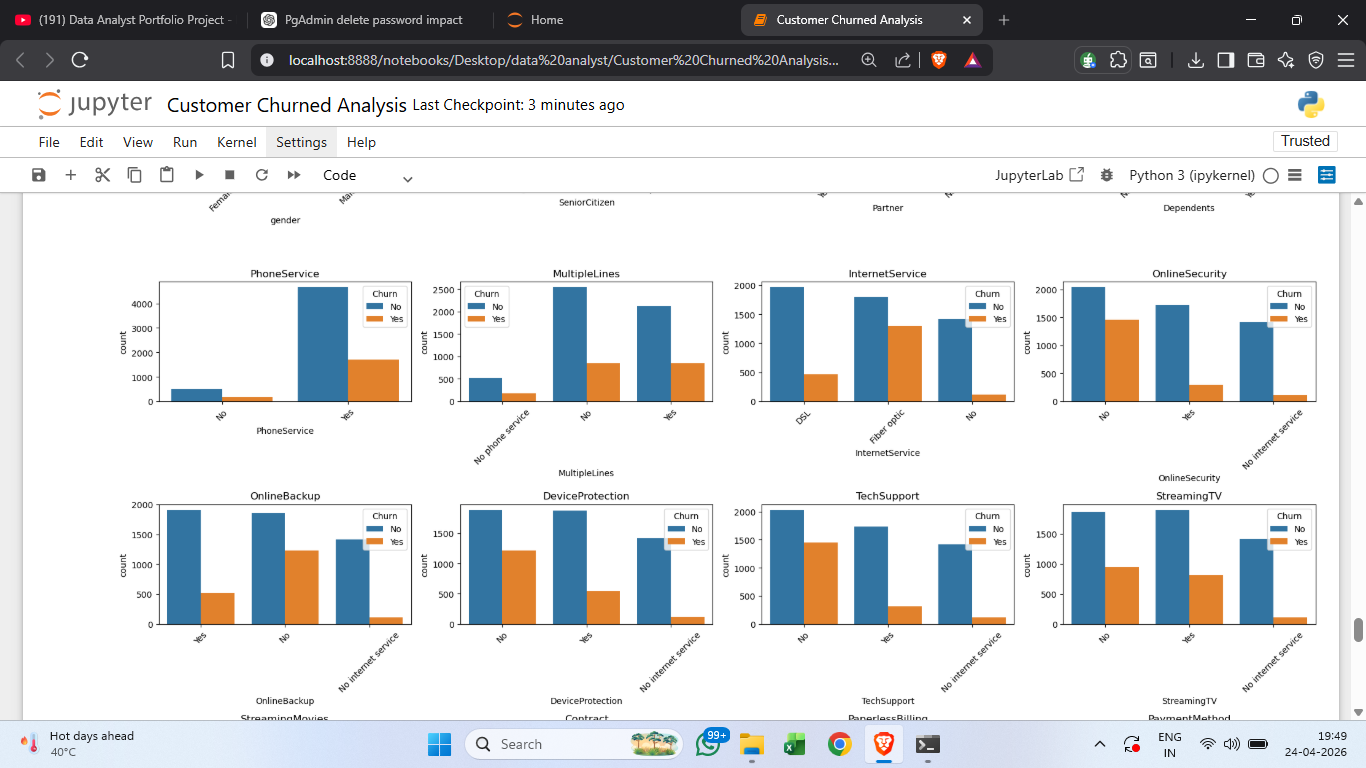Open the weather widget Hot days ahead
1366x768 pixels.
[78, 744]
